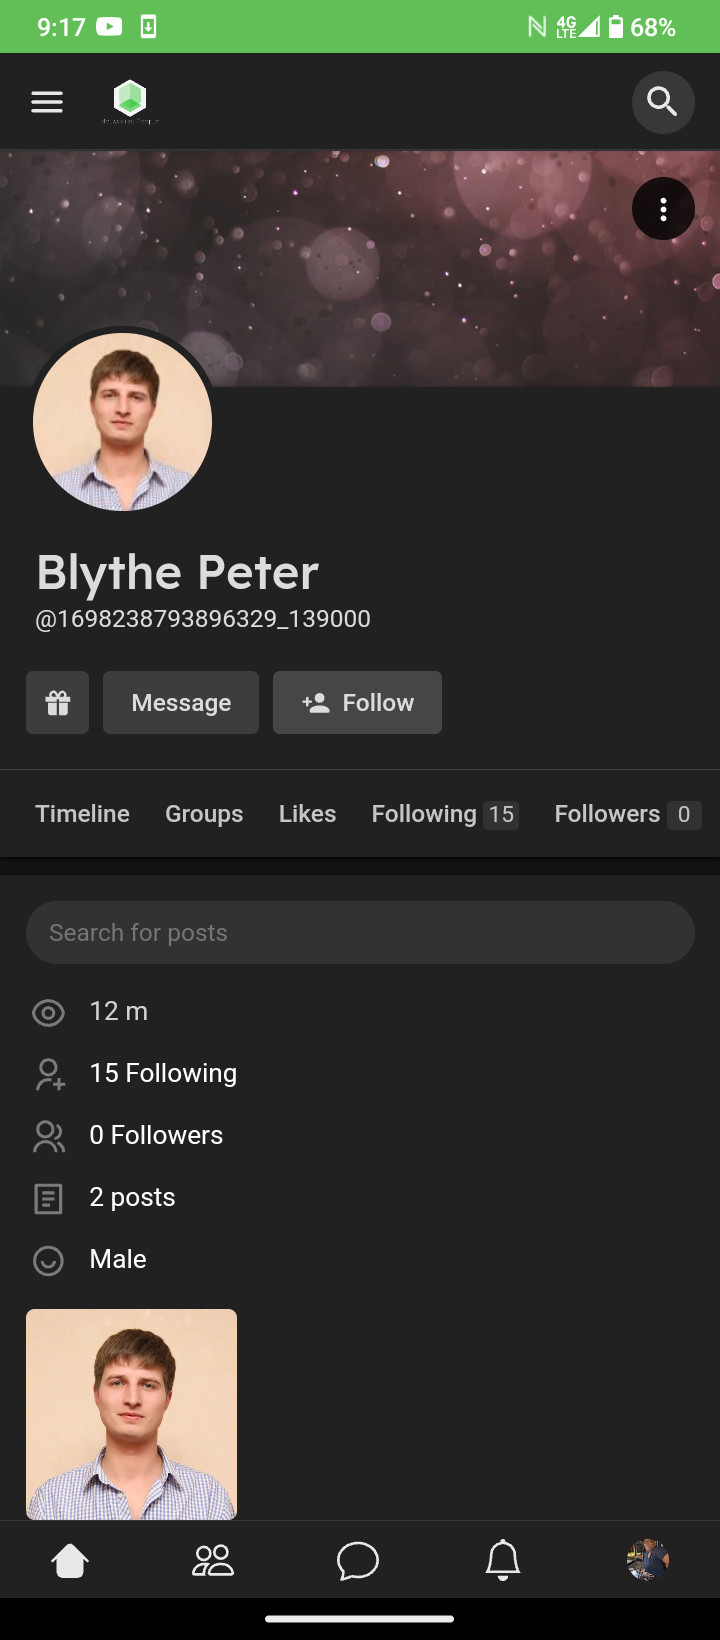Select the Likes tab
Screen dimensions: 720x1640
[x=307, y=814]
